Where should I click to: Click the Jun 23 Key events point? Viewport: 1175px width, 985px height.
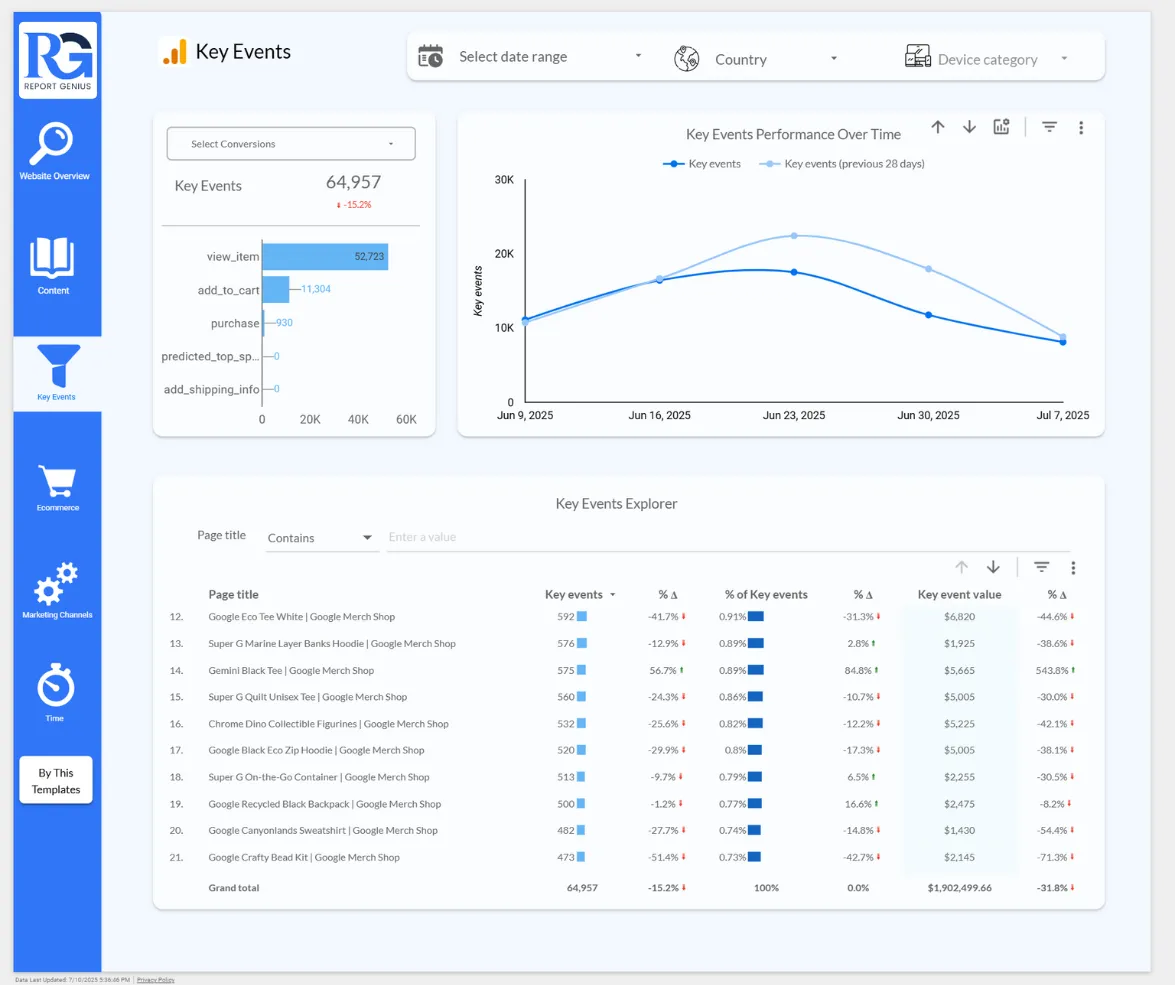(x=794, y=272)
